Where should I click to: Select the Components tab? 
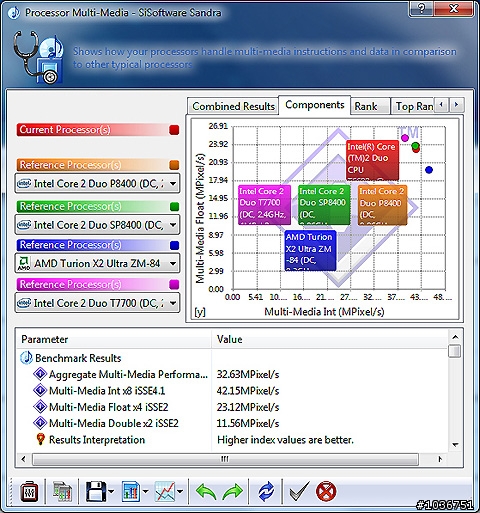coord(315,105)
